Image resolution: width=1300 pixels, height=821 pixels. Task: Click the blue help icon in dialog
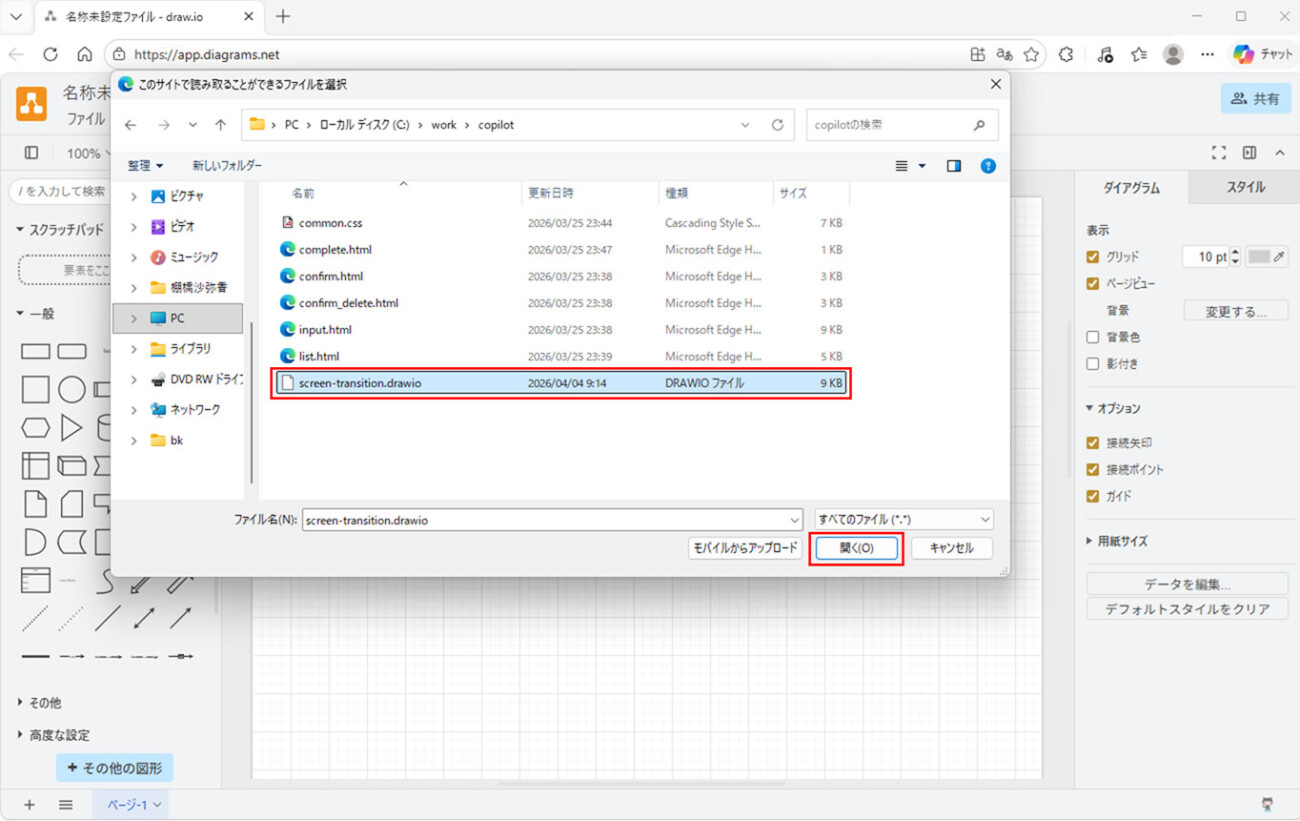coord(988,166)
